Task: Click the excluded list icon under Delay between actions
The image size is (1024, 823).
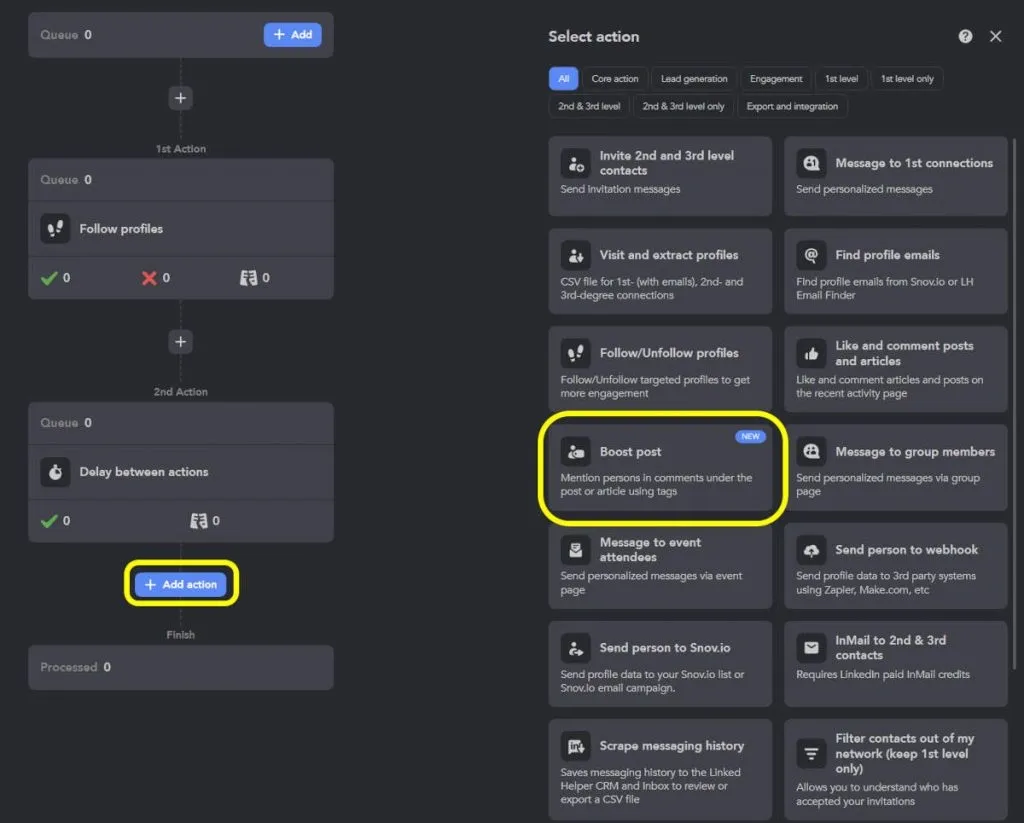Action: pyautogui.click(x=199, y=521)
